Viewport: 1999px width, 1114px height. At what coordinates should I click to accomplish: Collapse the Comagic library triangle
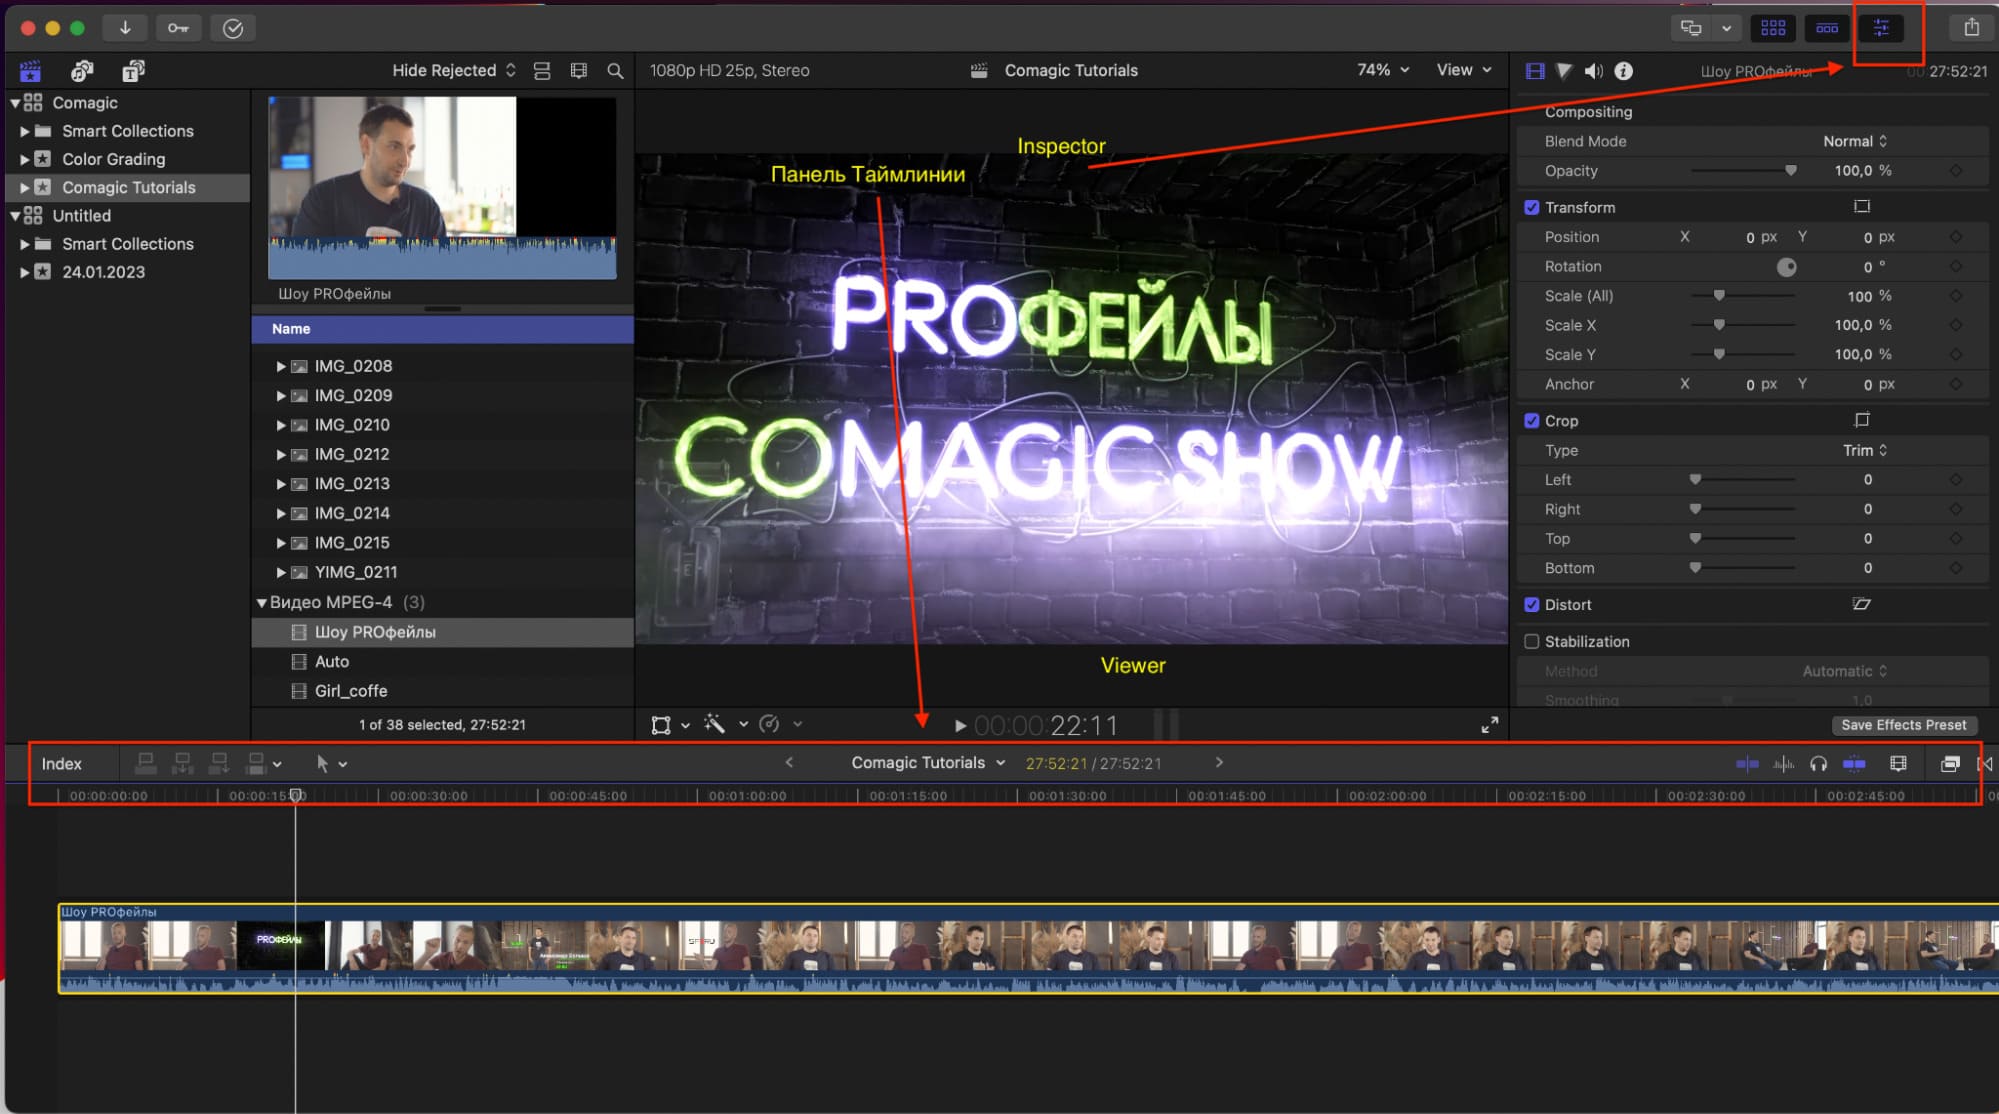point(15,103)
